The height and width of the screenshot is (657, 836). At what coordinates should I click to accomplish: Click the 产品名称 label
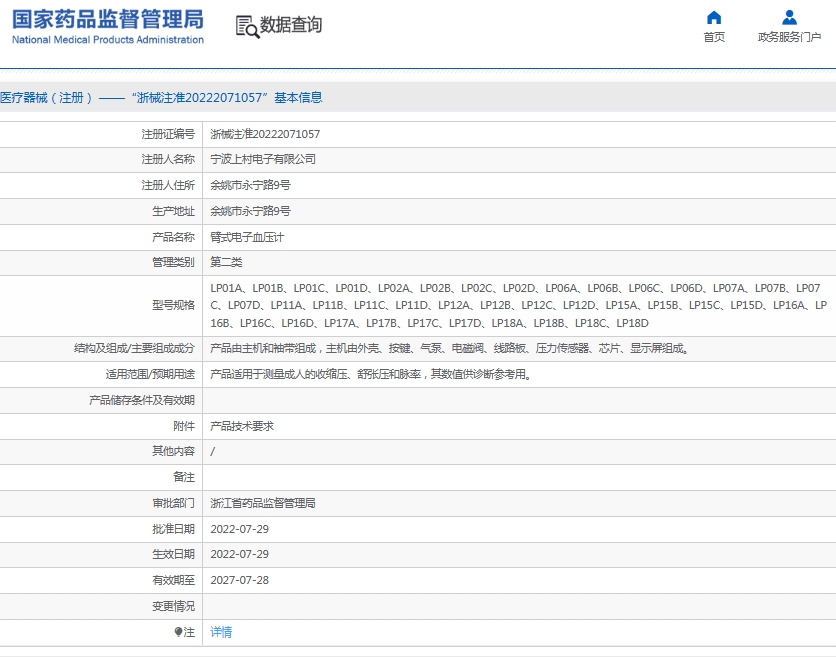point(173,237)
